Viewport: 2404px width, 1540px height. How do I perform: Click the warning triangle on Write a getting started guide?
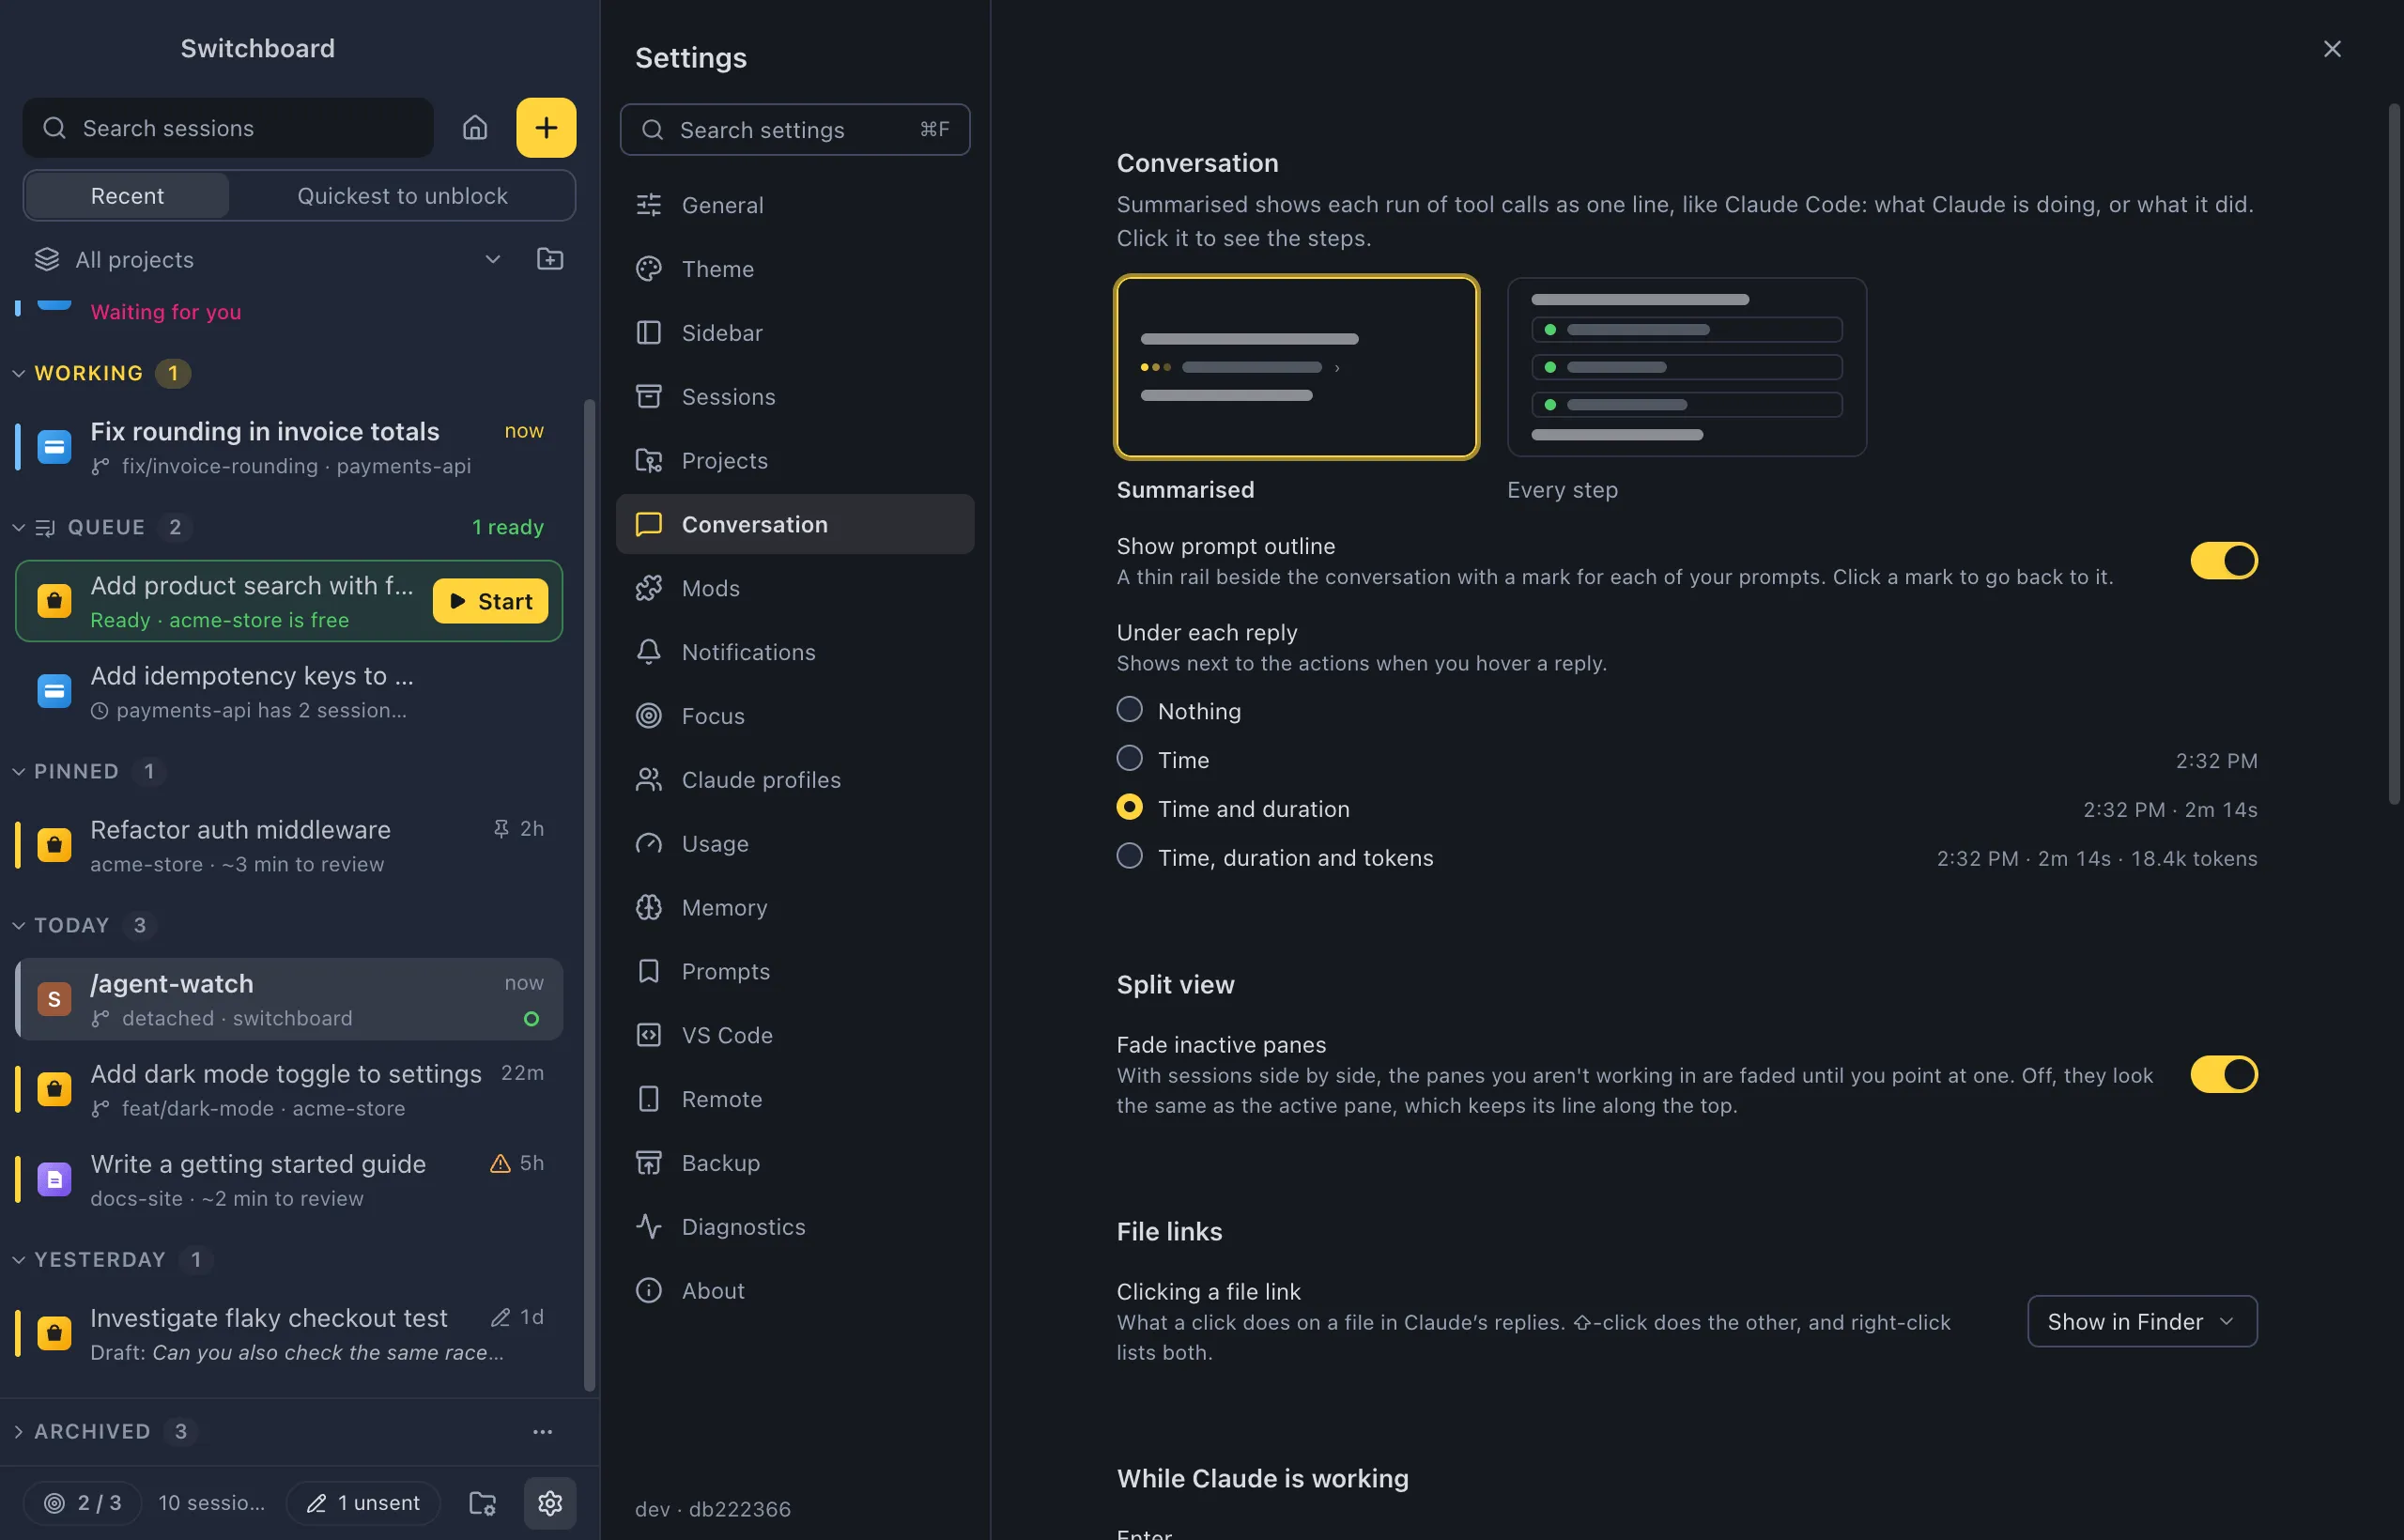click(x=500, y=1162)
